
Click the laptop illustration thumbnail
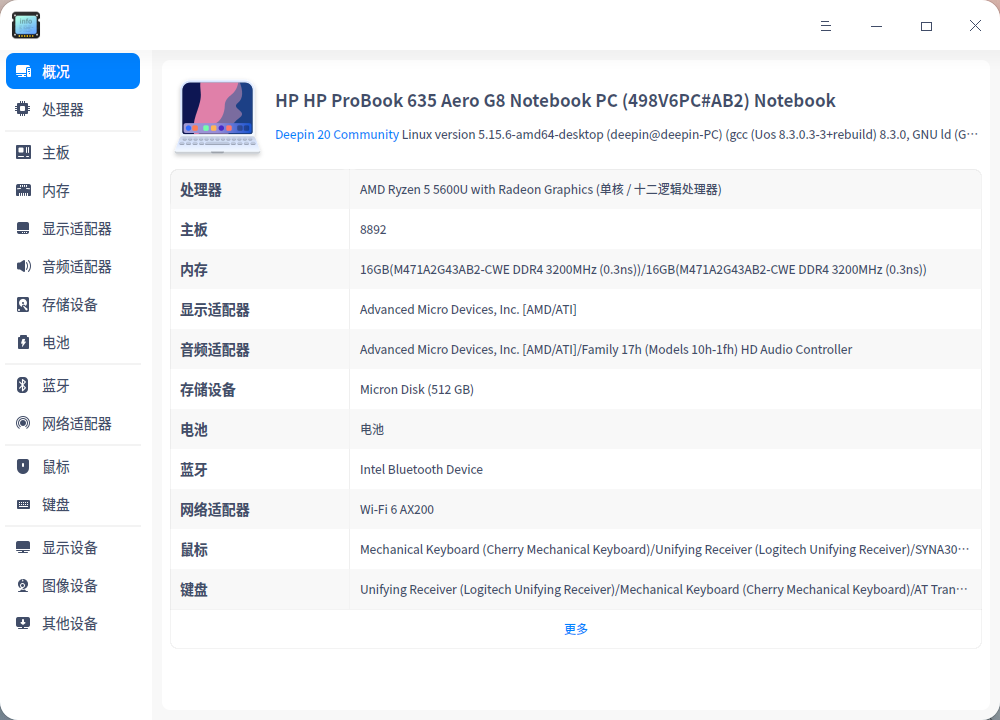click(217, 117)
